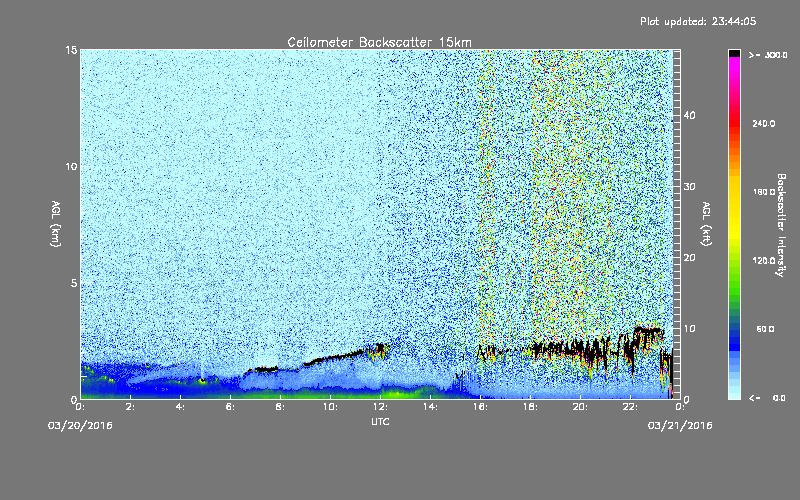Viewport: 800px width, 500px height.
Task: Click the 5 km tick label
Action: pos(73,283)
